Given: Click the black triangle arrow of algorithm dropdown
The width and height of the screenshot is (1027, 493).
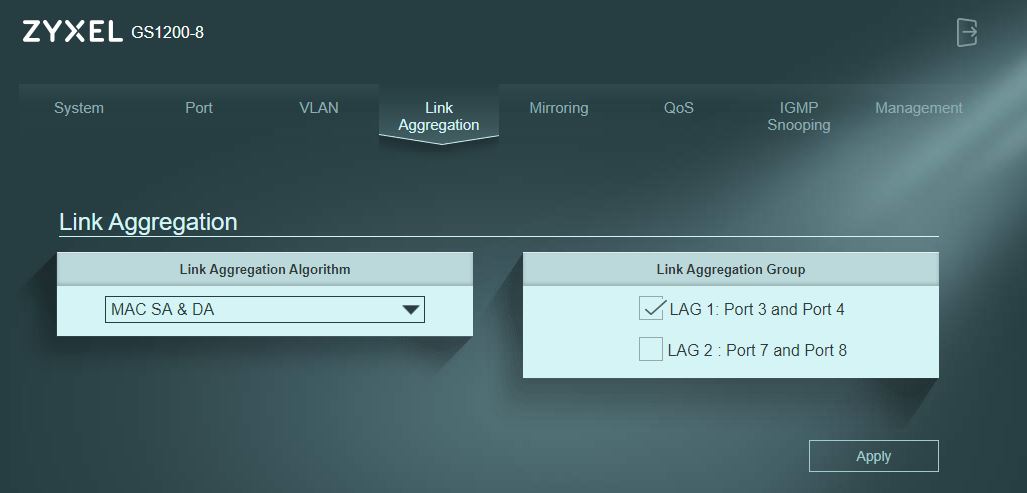Looking at the screenshot, I should (411, 310).
